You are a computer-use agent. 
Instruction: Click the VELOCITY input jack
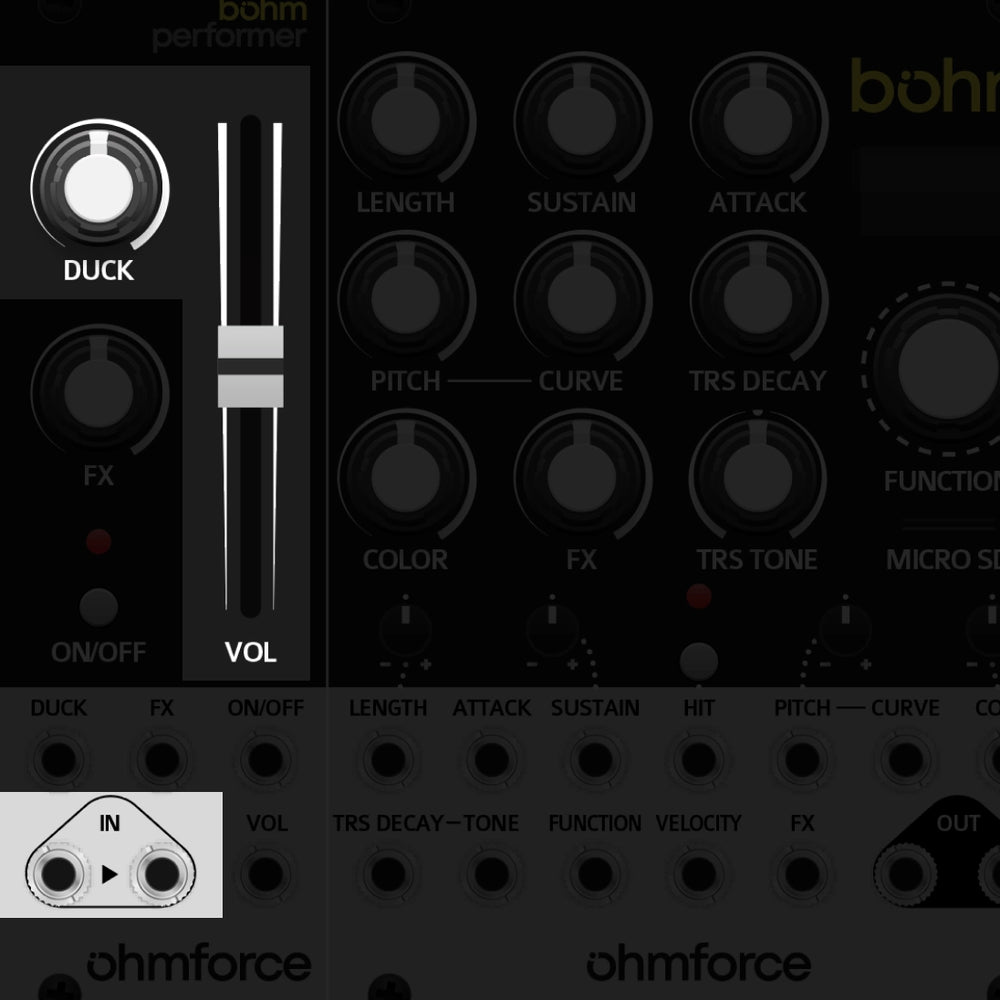pos(698,875)
